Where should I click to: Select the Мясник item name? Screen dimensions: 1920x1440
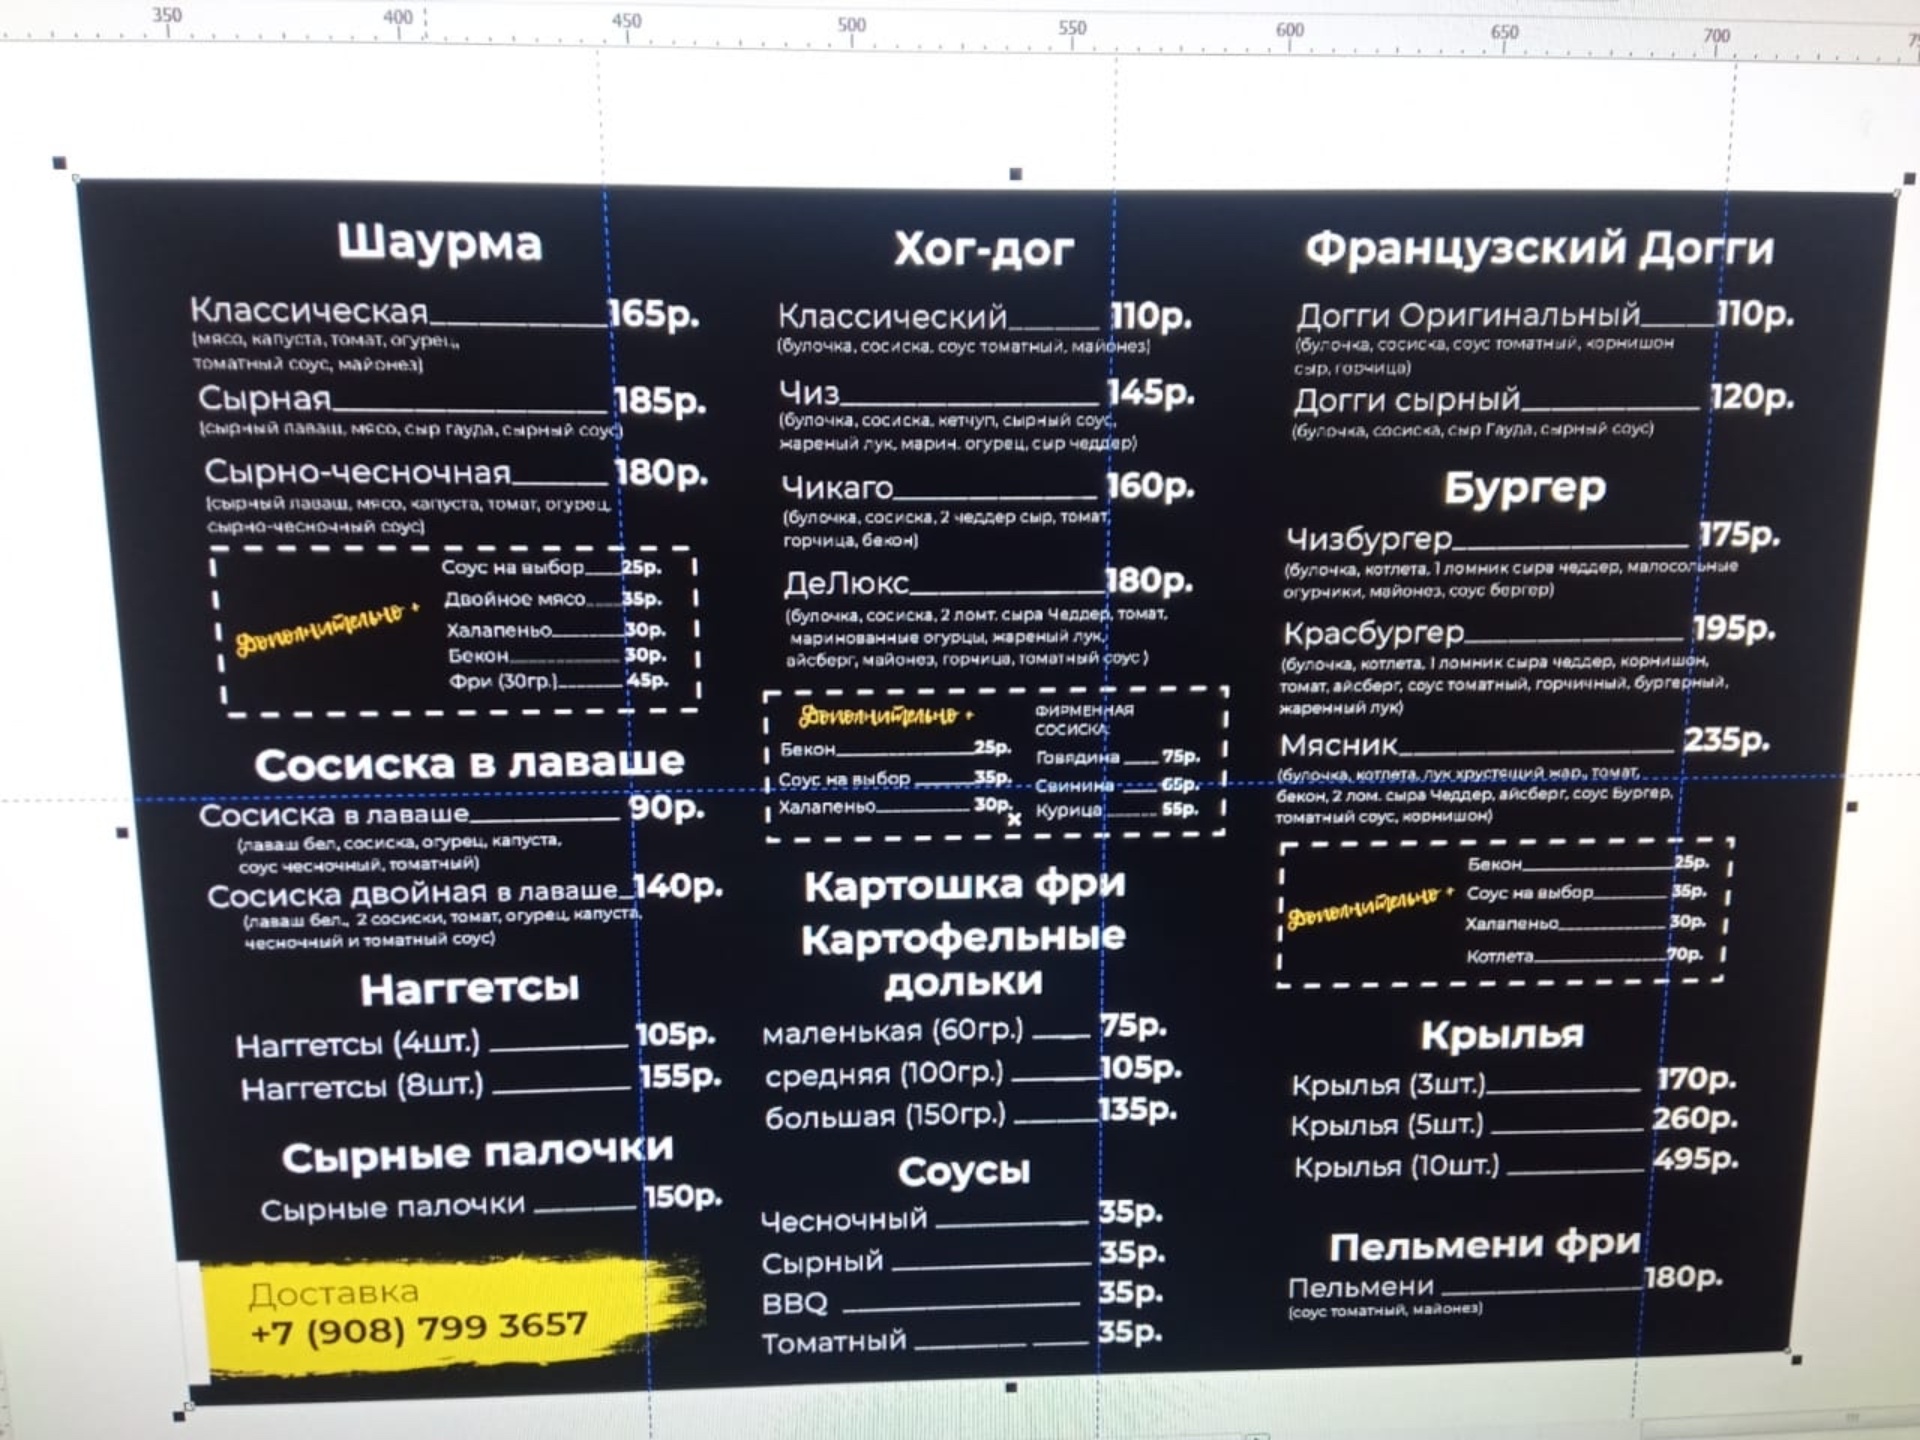coord(1339,745)
